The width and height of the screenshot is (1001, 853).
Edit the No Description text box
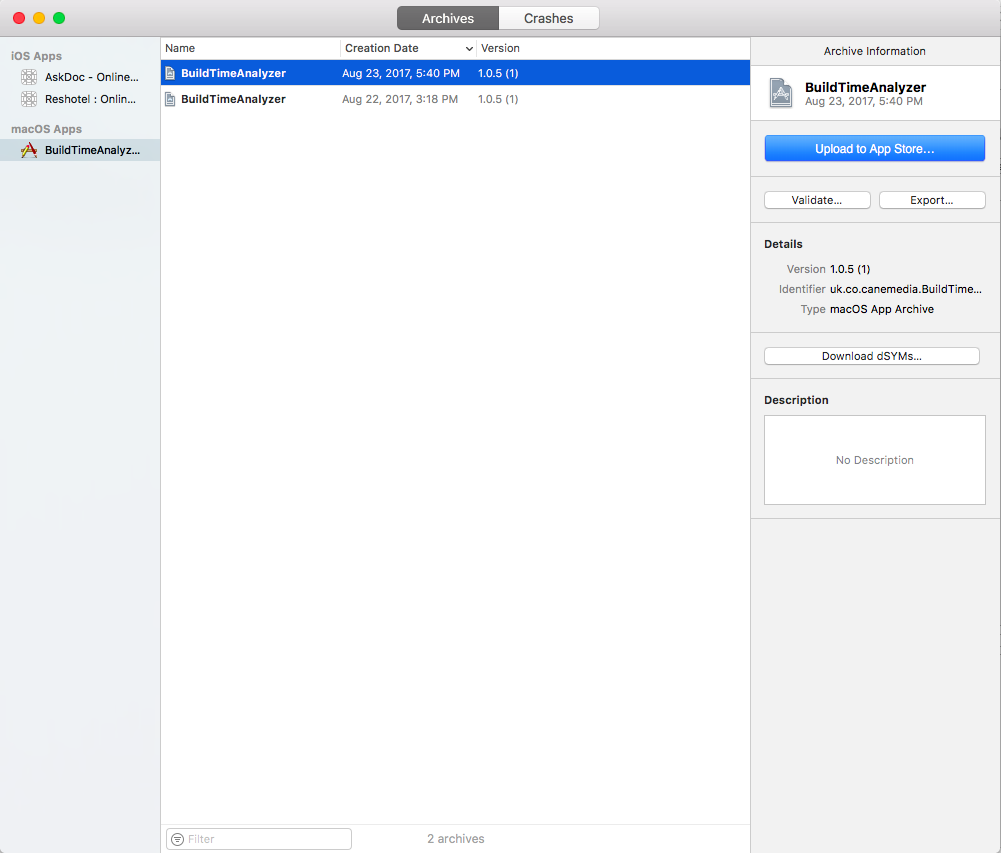tap(874, 460)
